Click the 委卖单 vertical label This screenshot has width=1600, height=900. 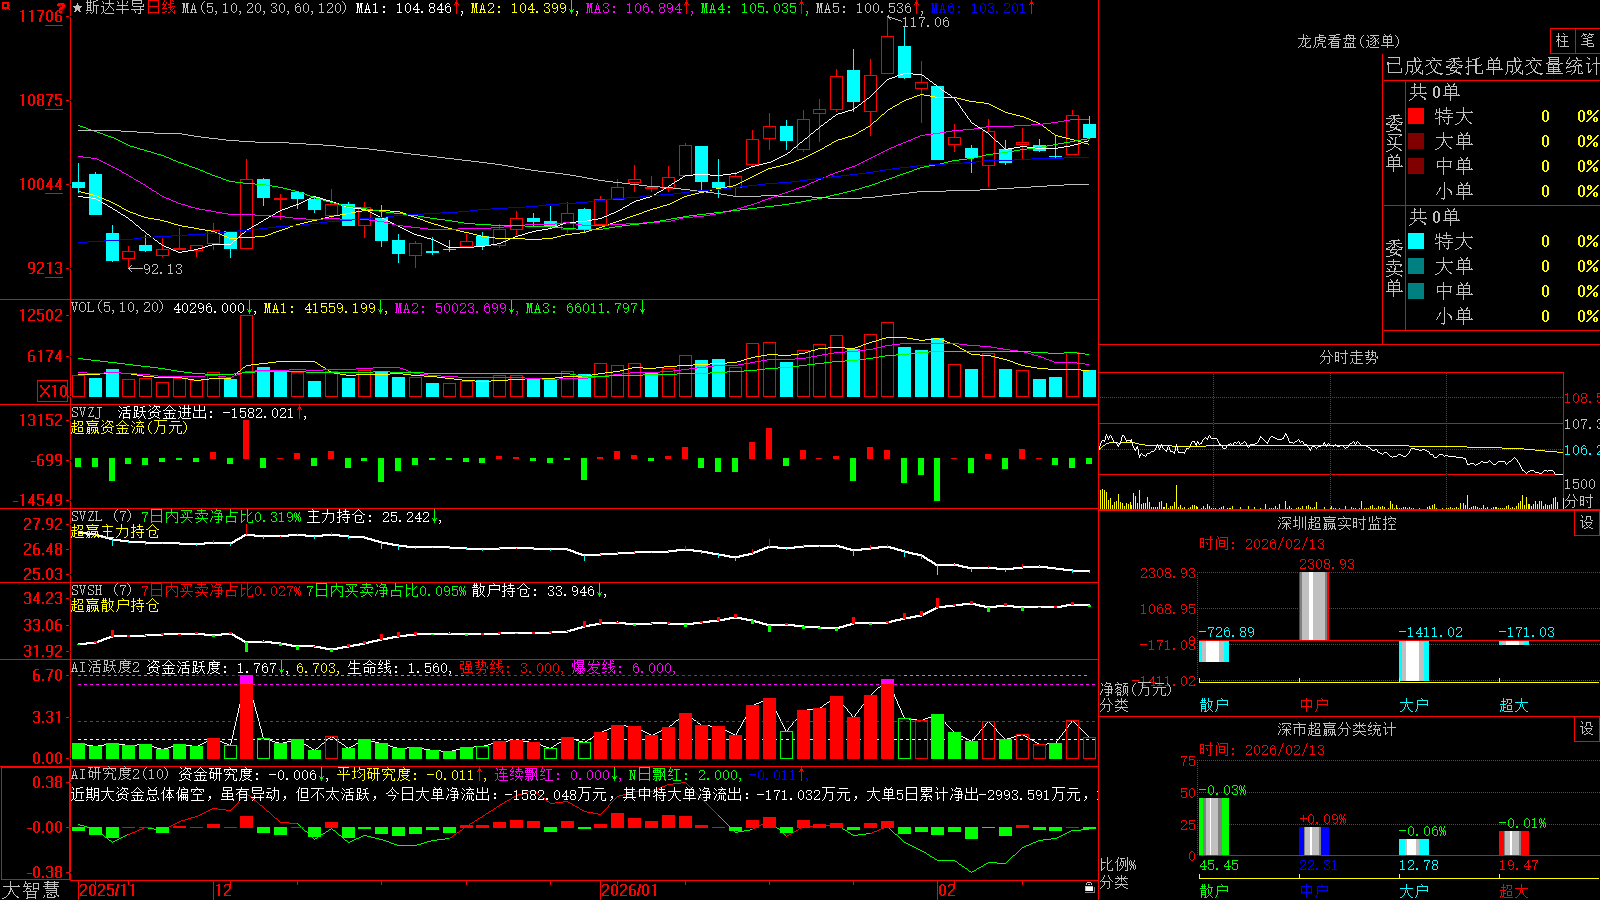1394,267
